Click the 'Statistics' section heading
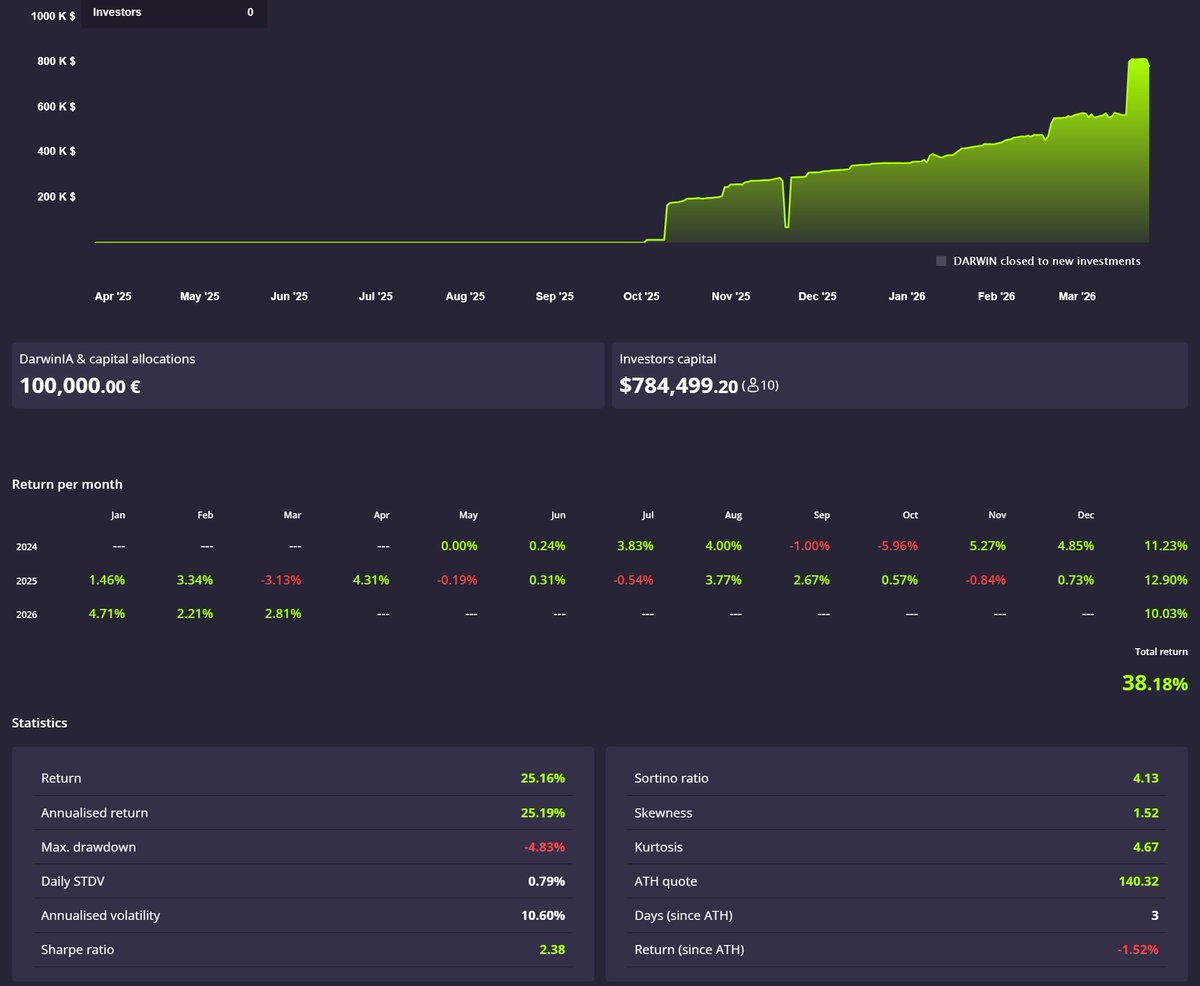This screenshot has height=986, width=1200. [x=38, y=722]
